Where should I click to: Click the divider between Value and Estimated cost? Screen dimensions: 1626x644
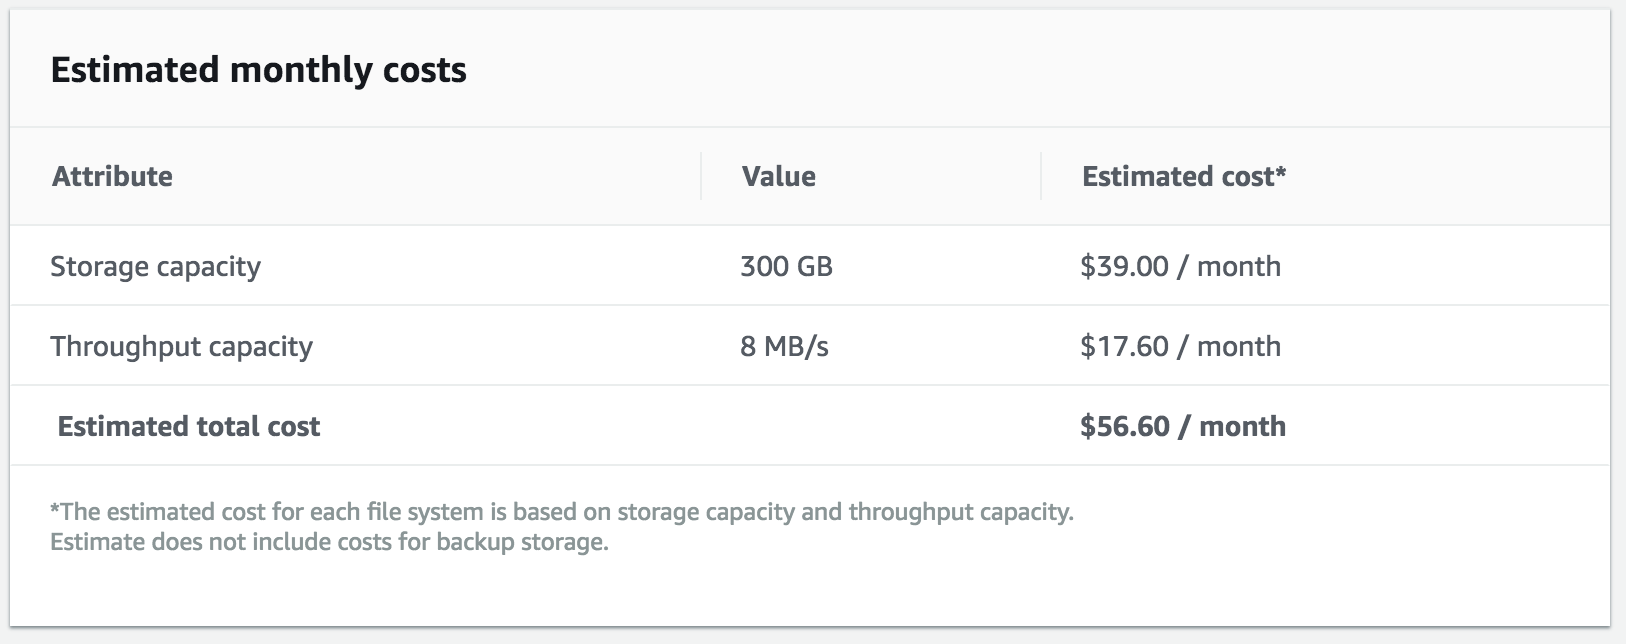pos(1041,176)
